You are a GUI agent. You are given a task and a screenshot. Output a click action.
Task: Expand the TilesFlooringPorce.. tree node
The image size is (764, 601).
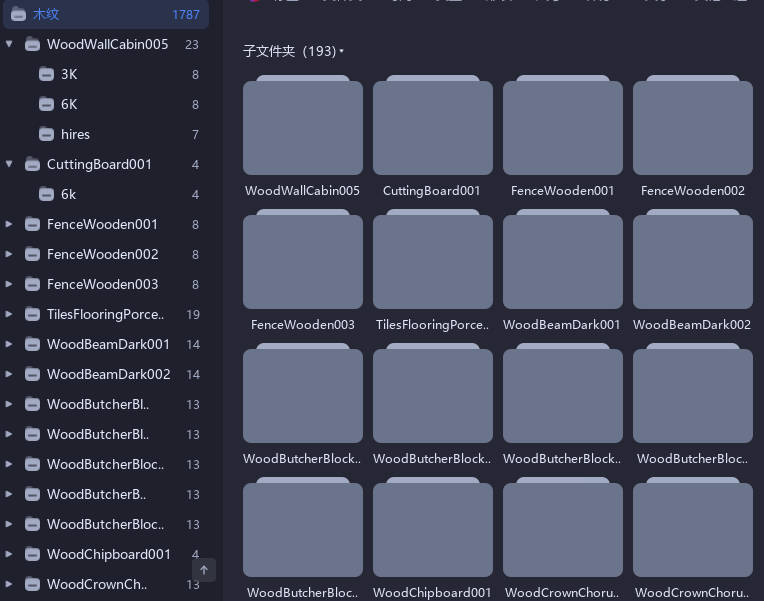point(9,314)
